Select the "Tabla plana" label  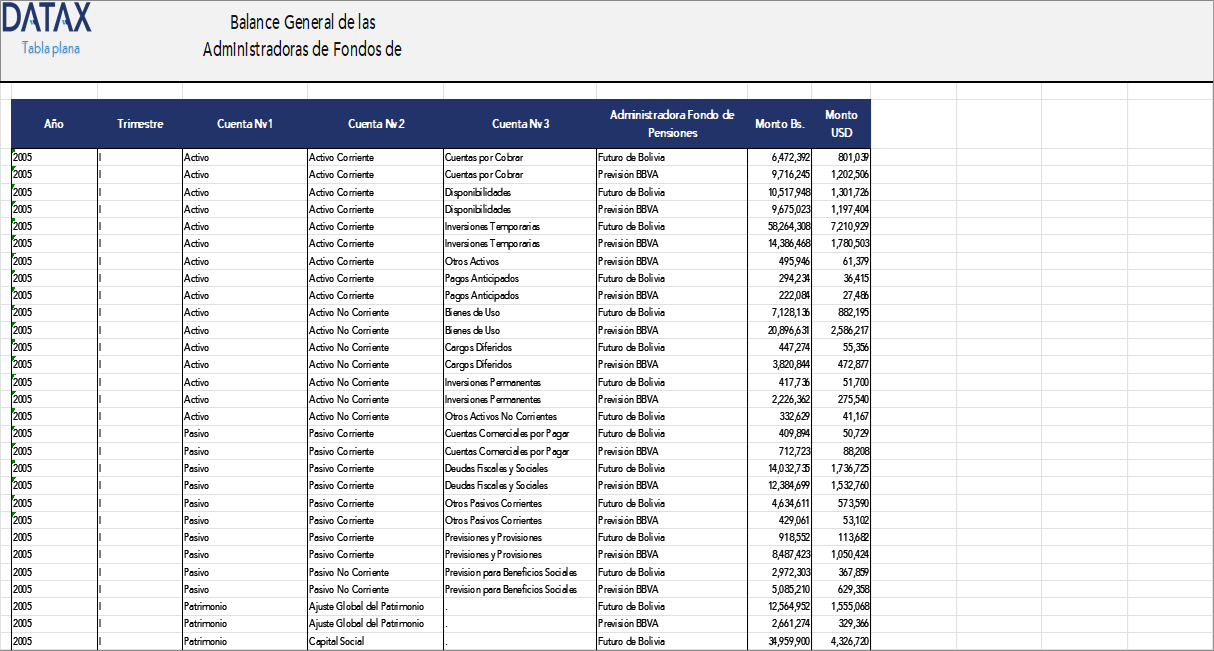[x=49, y=47]
